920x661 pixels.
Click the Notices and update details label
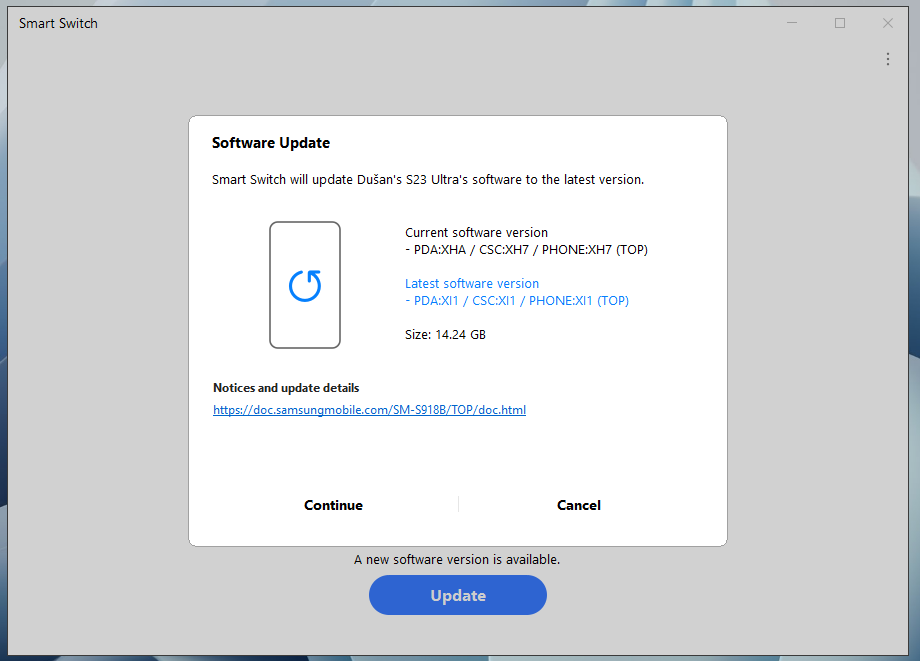(x=286, y=388)
